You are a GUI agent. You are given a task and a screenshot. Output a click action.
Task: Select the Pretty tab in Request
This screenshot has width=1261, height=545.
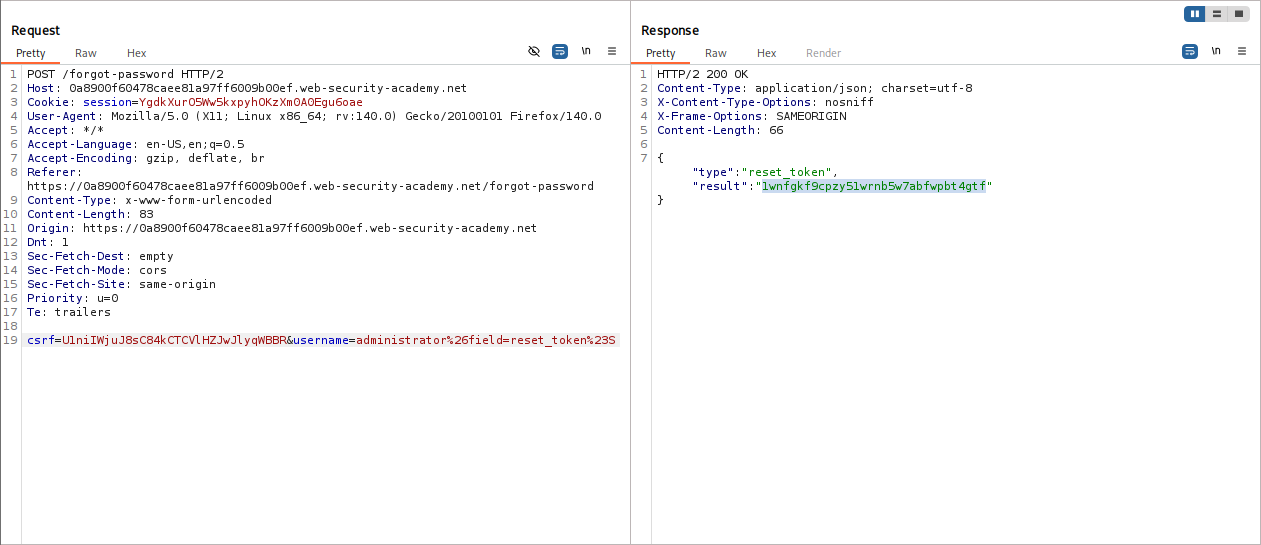coord(31,53)
